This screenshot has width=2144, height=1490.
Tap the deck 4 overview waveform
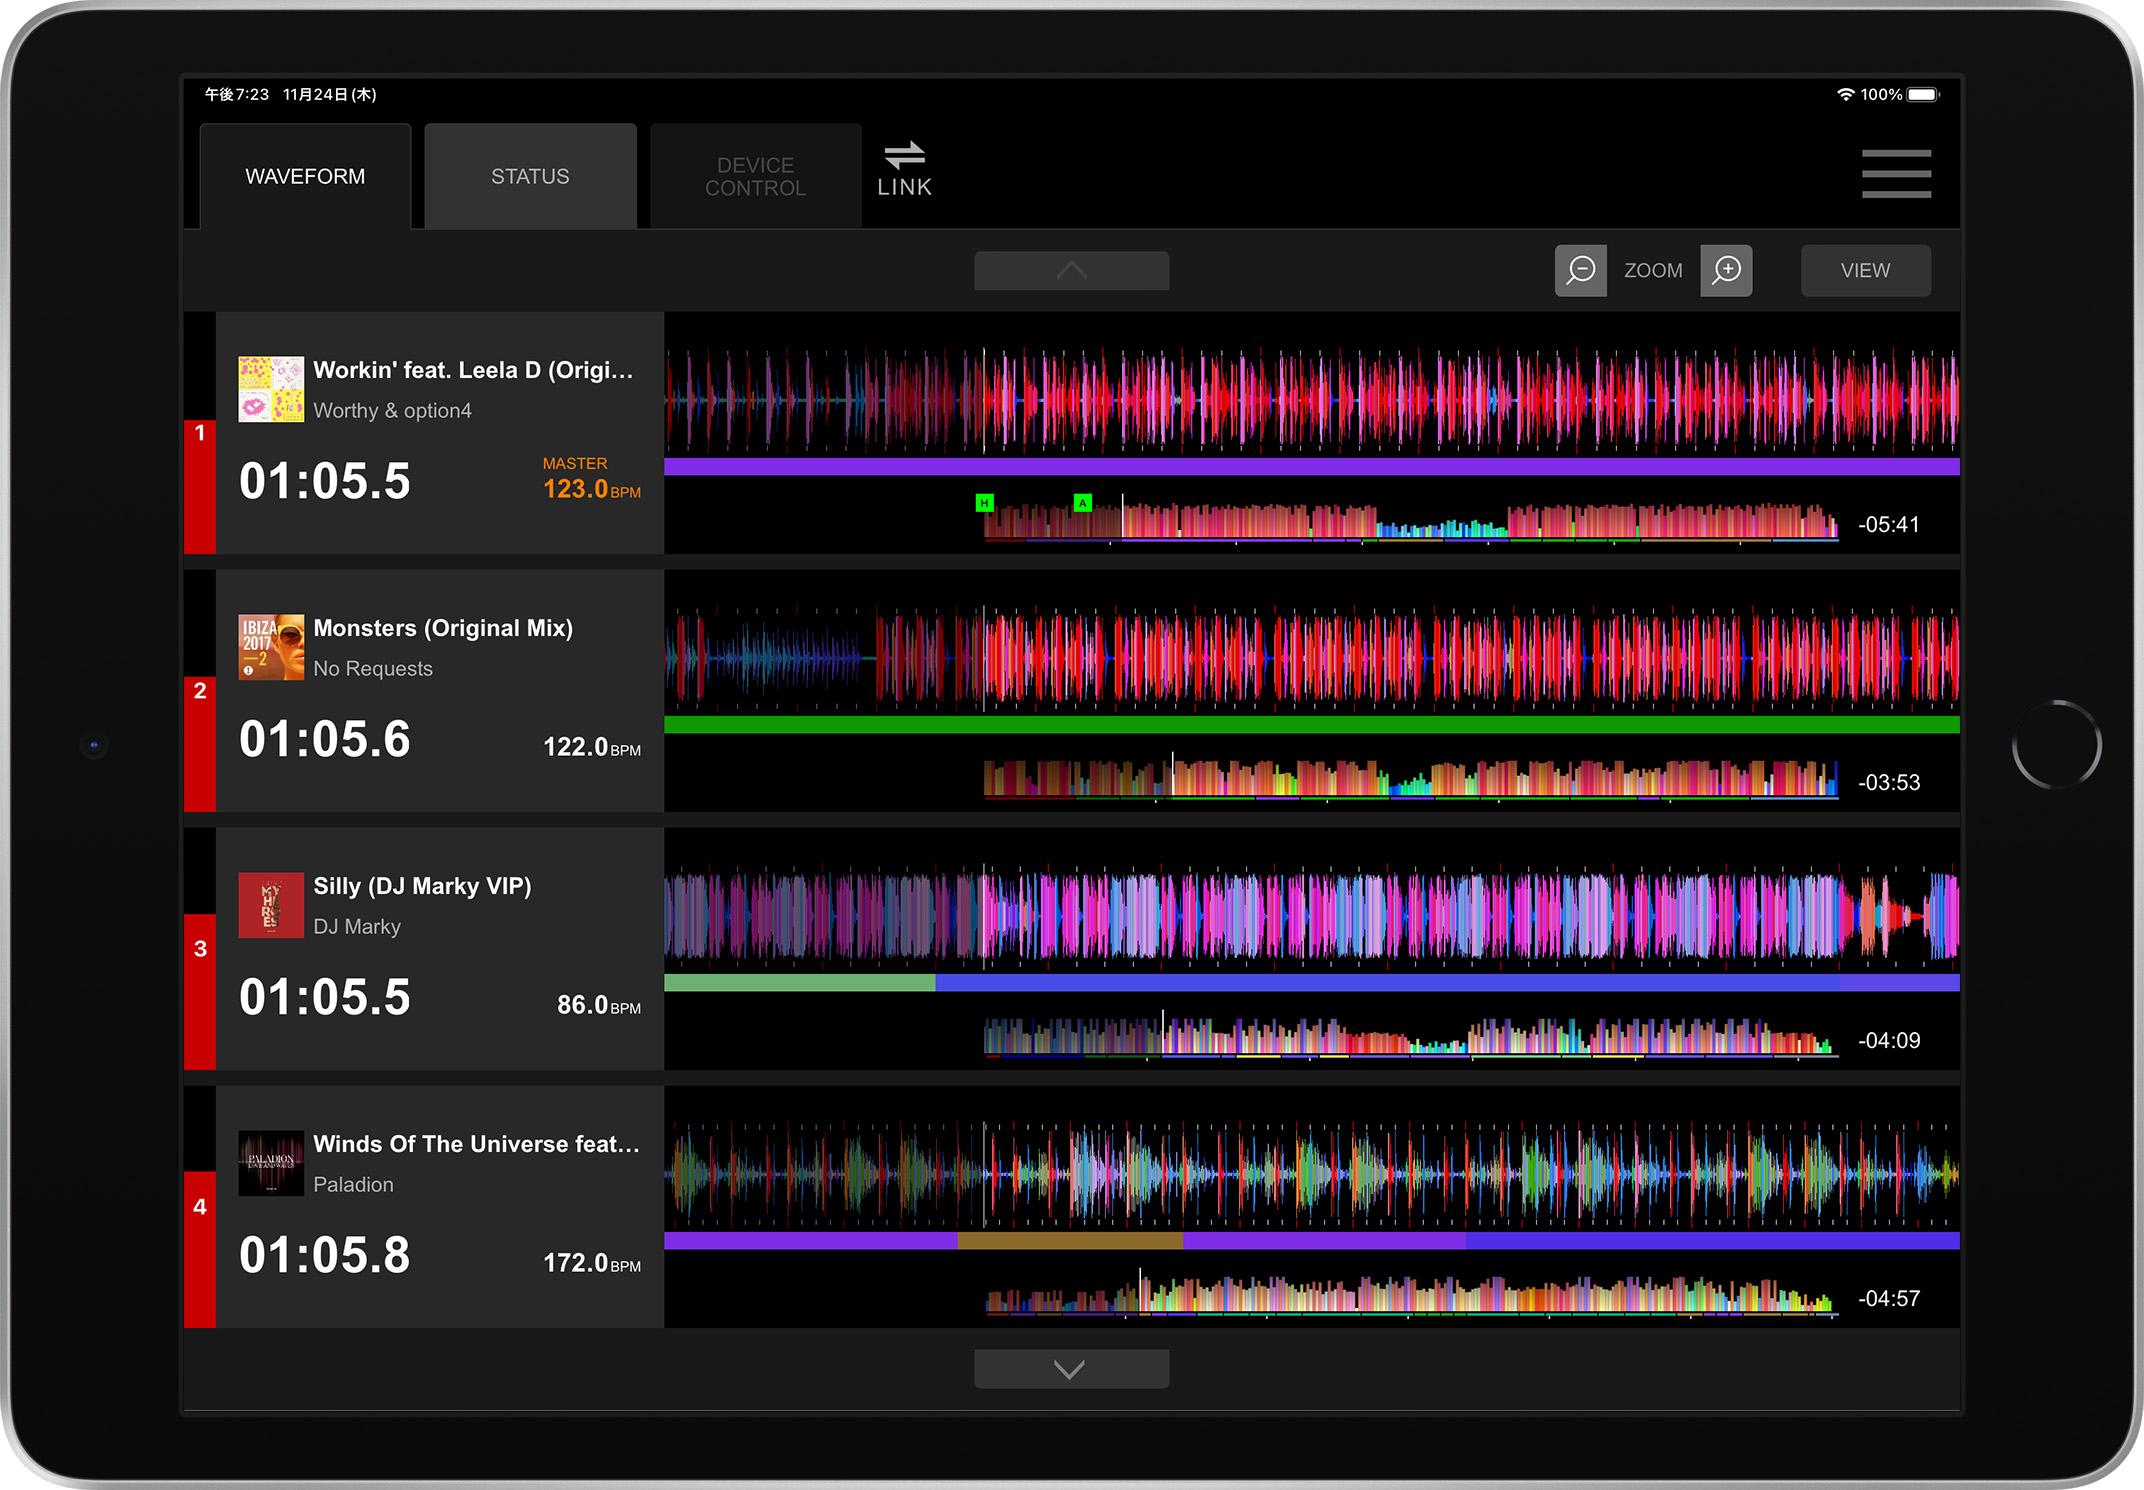pyautogui.click(x=1410, y=1296)
